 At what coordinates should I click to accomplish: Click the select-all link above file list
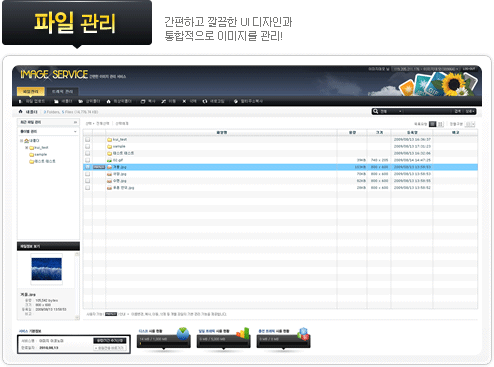(103, 123)
